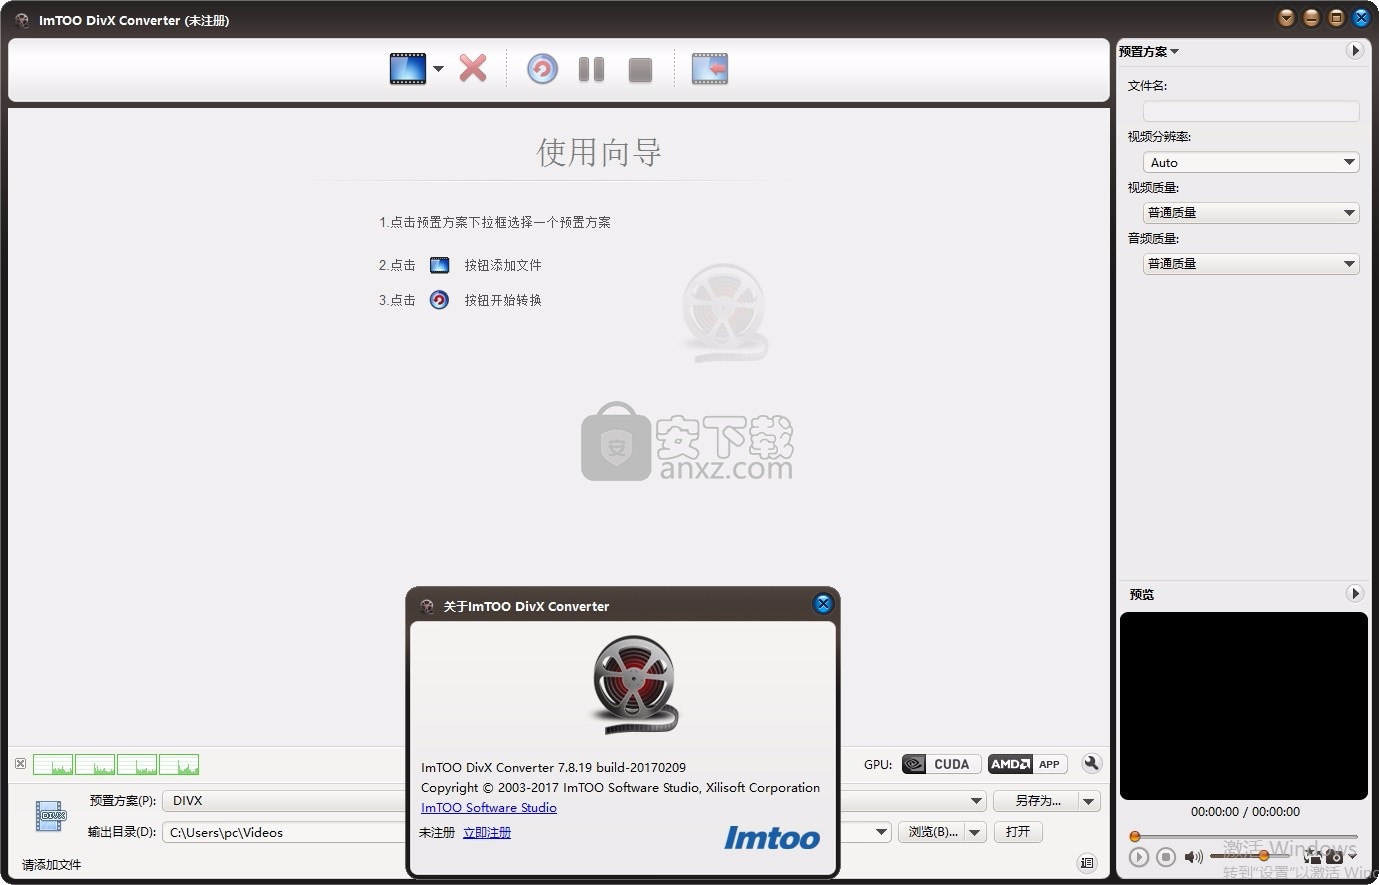This screenshot has height=885, width=1379.
Task: Open the dropdown arrow beside 另存为
Action: pyautogui.click(x=1089, y=801)
